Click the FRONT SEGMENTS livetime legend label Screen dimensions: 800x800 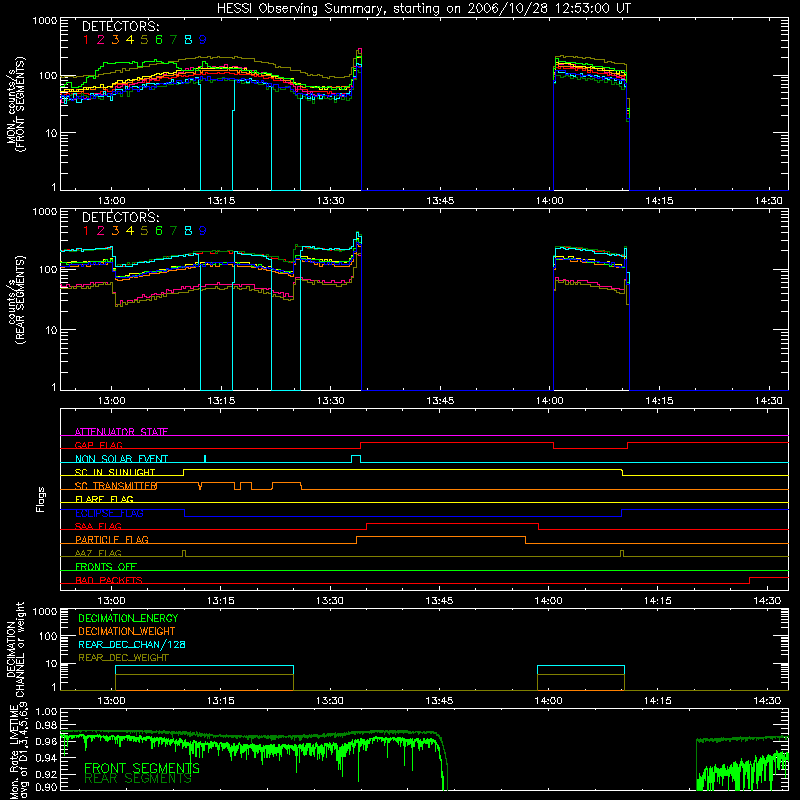[x=142, y=768]
